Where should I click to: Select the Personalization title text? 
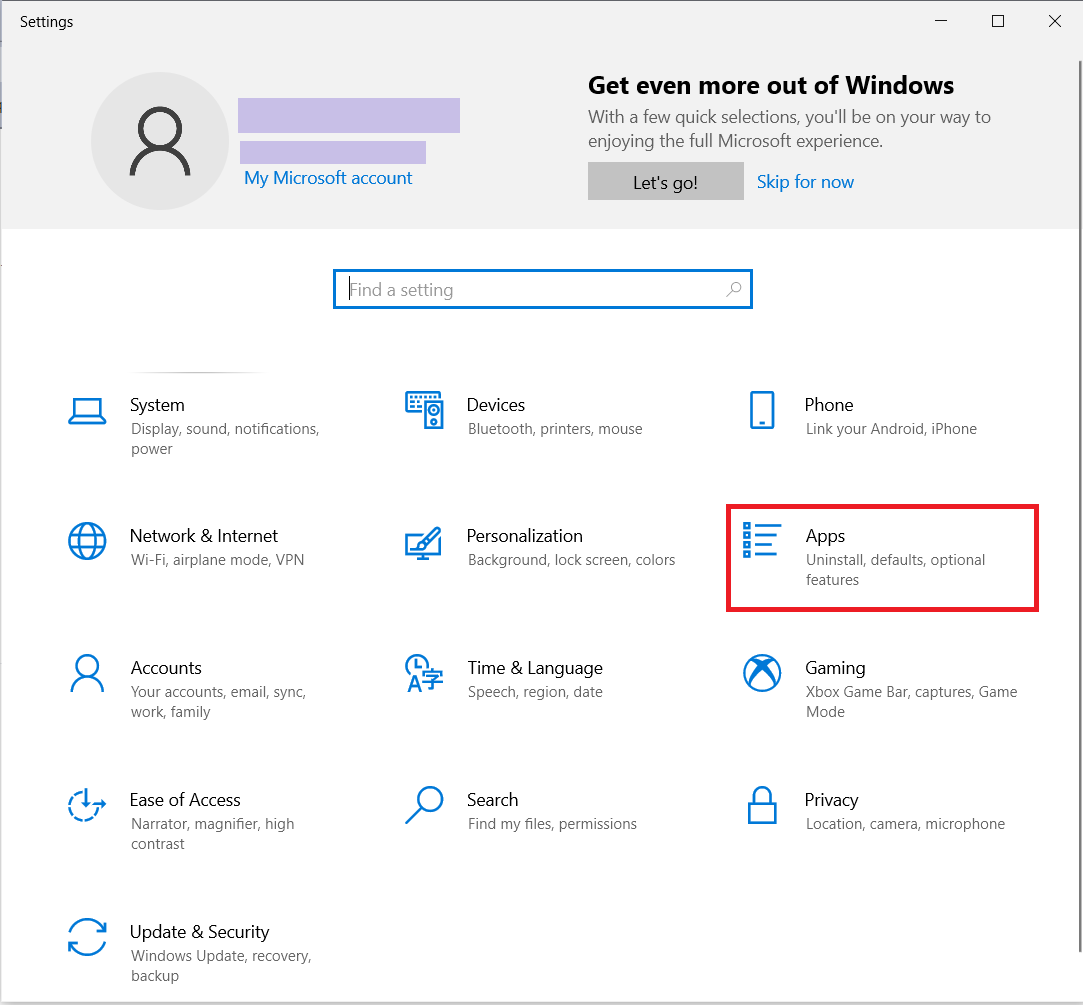pos(525,536)
